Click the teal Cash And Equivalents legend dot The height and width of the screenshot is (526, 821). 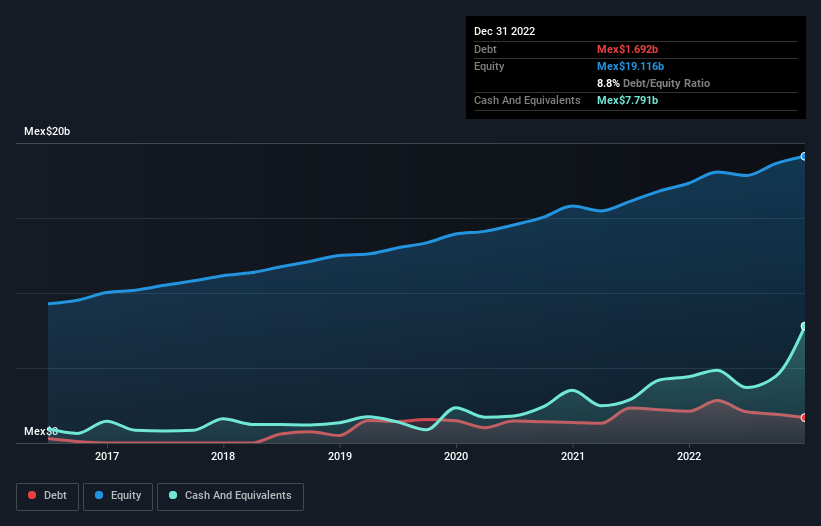(173, 495)
